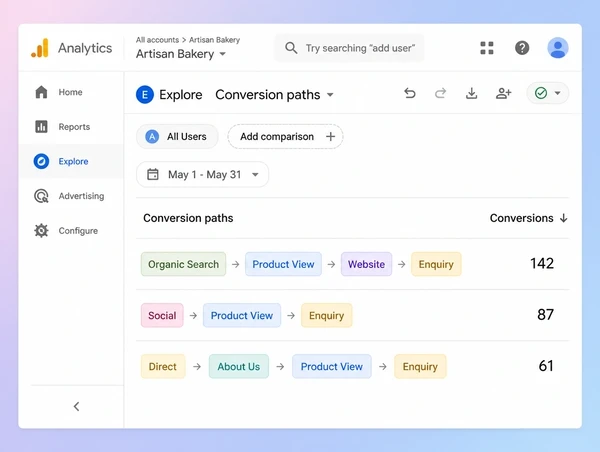The width and height of the screenshot is (600, 452).
Task: Open the date range dropdown arrow
Action: (x=255, y=175)
